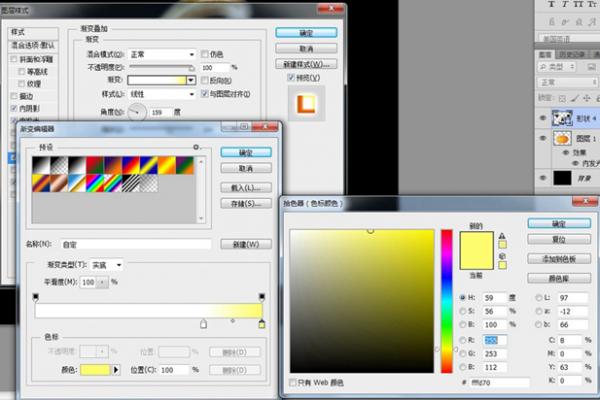Click the layer style preview thumbnail
The width and height of the screenshot is (600, 400).
coord(301,102)
